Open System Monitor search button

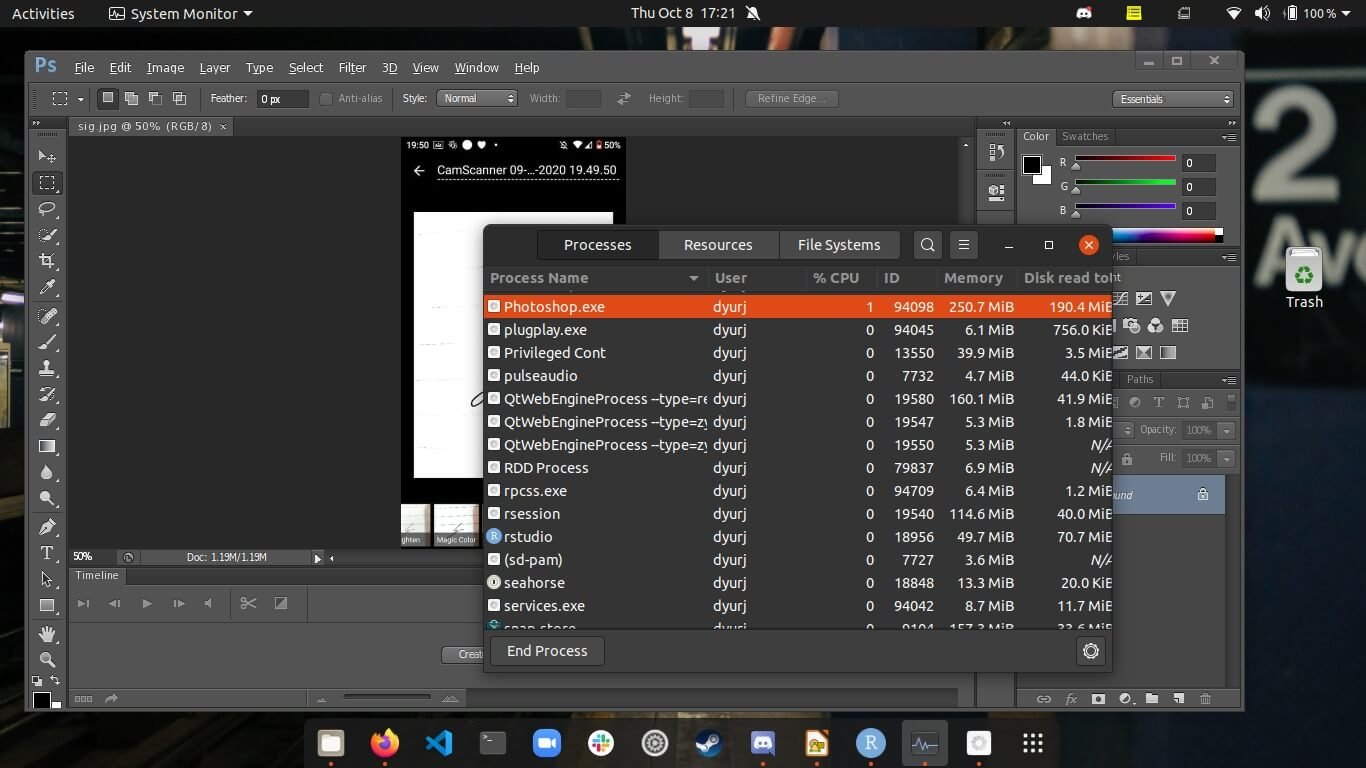[x=928, y=245]
